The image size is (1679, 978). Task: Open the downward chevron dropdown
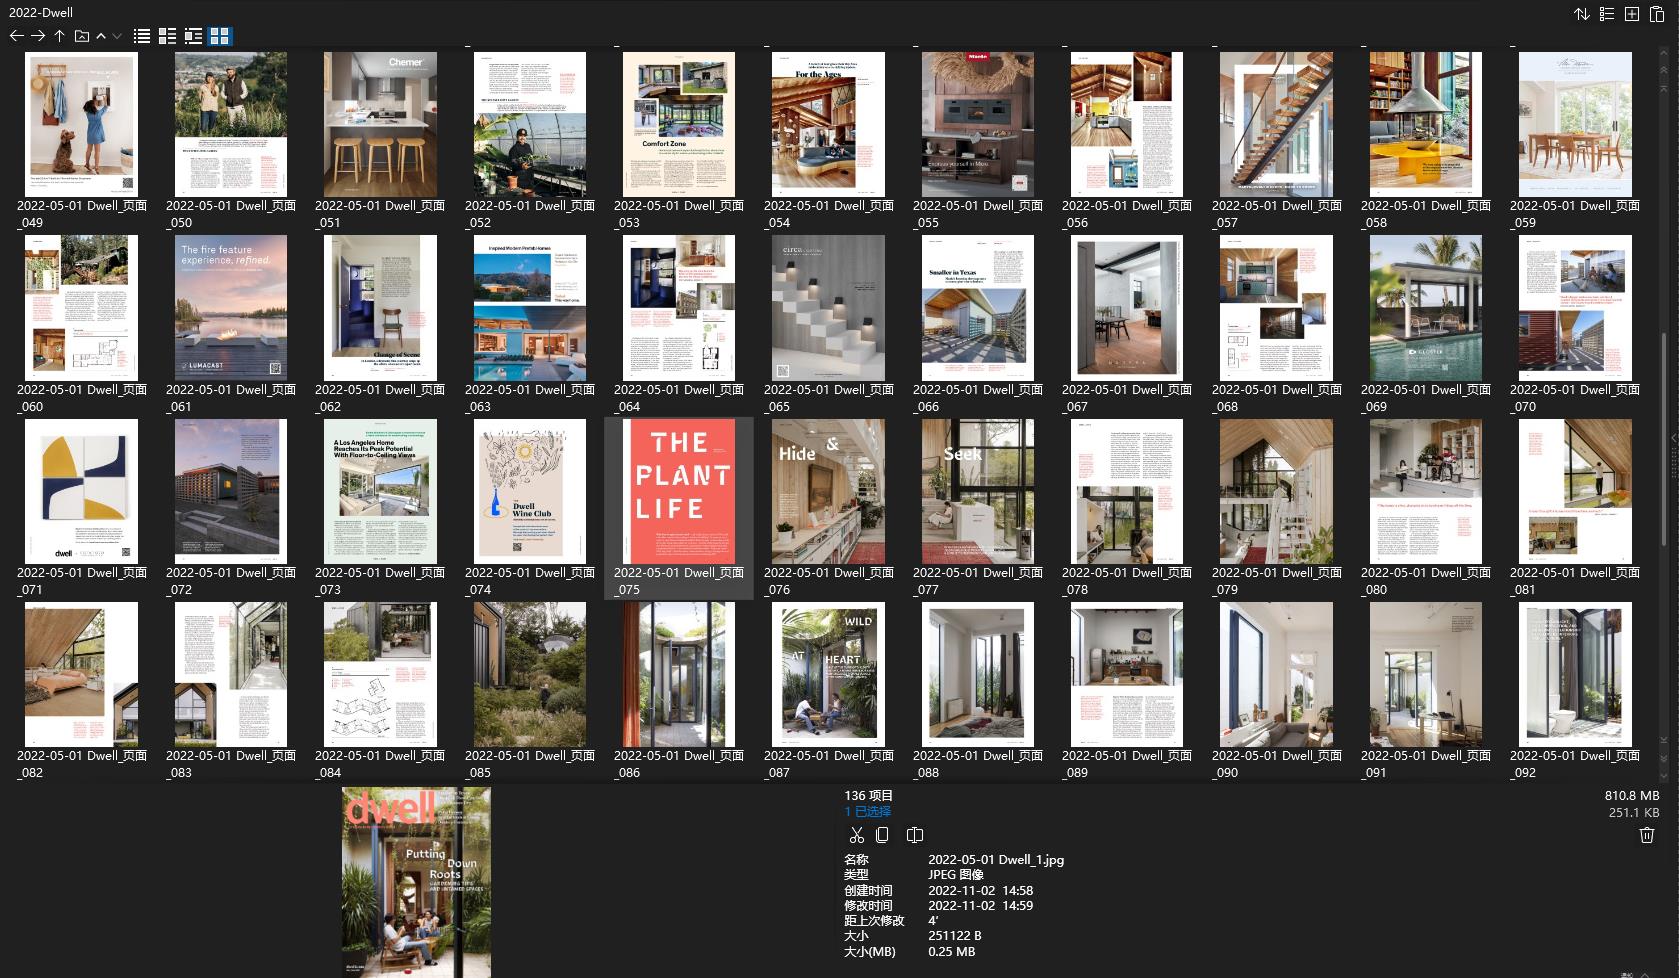tap(117, 36)
